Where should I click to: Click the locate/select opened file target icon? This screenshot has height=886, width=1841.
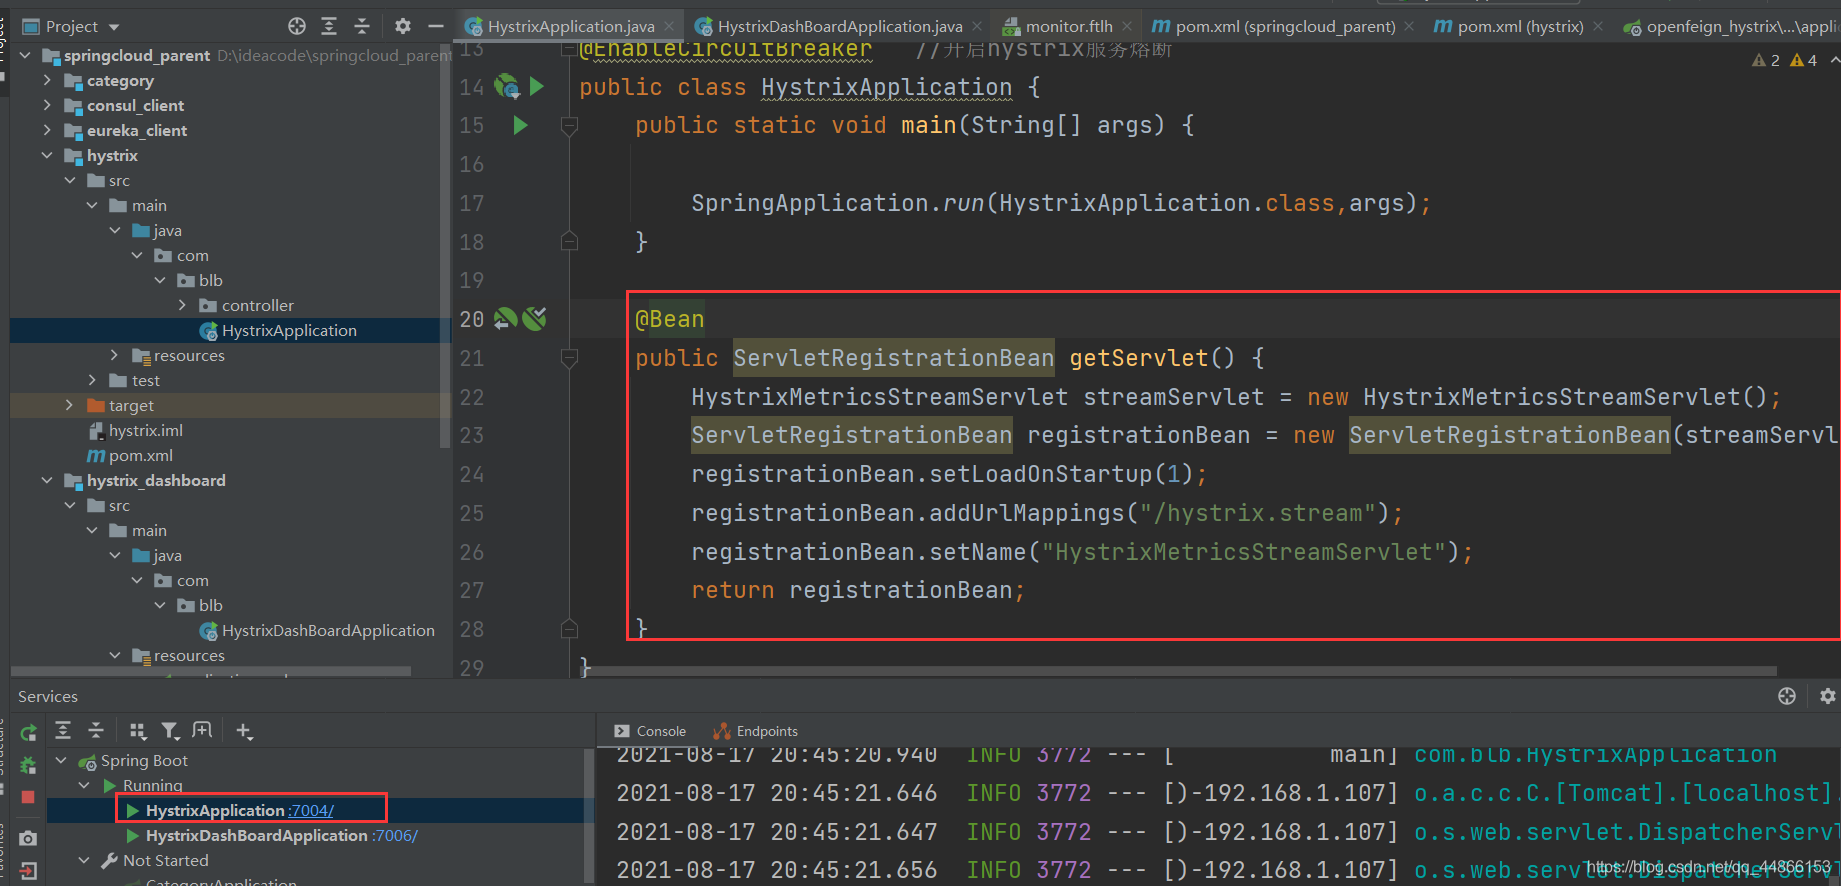click(x=297, y=26)
